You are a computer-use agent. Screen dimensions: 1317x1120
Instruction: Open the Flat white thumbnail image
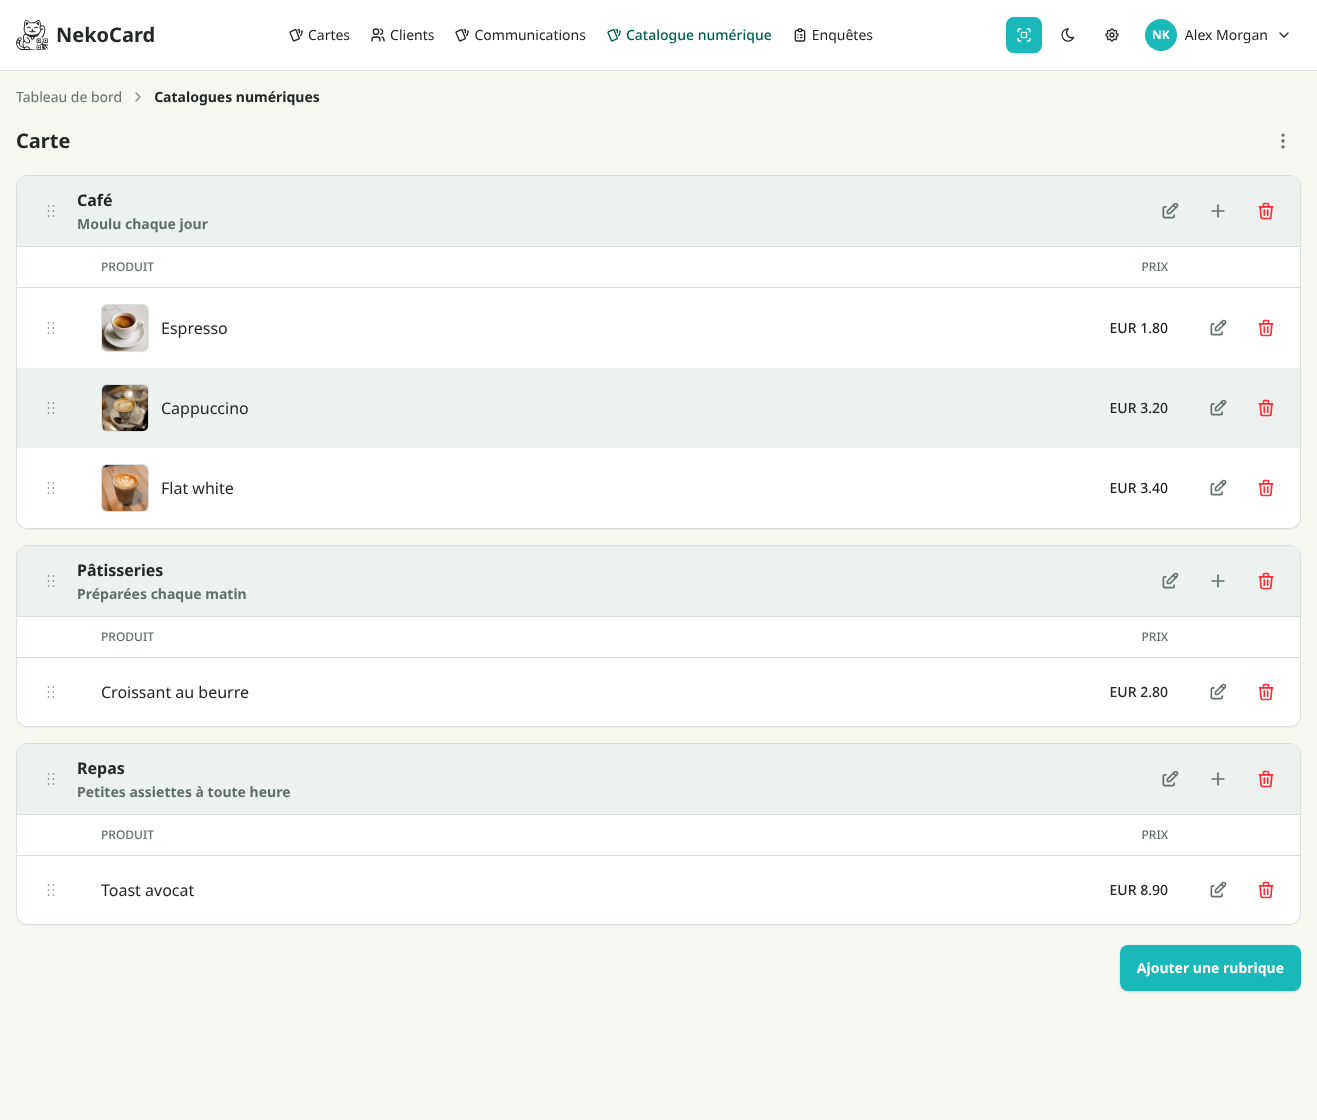pyautogui.click(x=125, y=488)
